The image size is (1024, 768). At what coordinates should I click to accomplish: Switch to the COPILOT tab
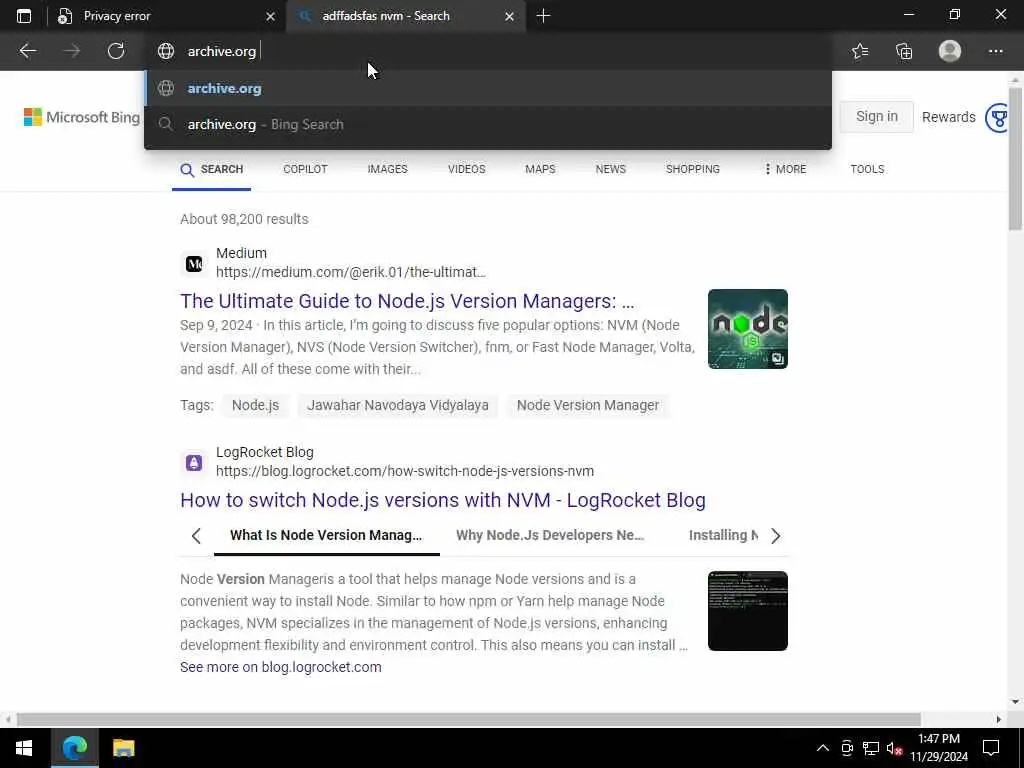[305, 169]
